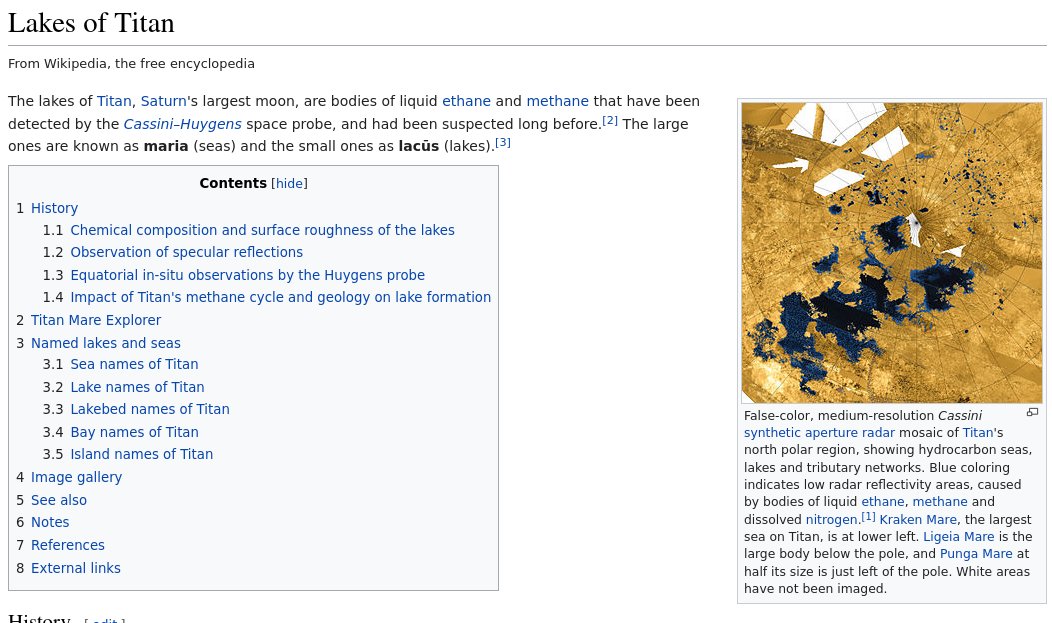The height and width of the screenshot is (623, 1052).
Task: Follow the ethane link in intro
Action: point(466,101)
